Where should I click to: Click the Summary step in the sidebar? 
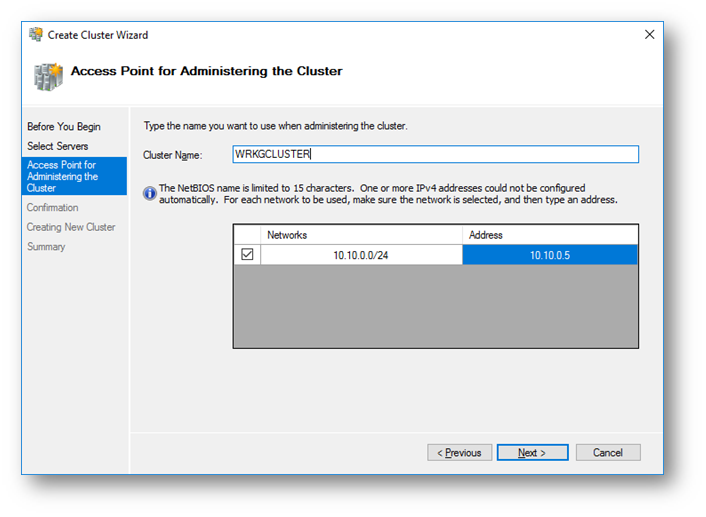coord(46,247)
